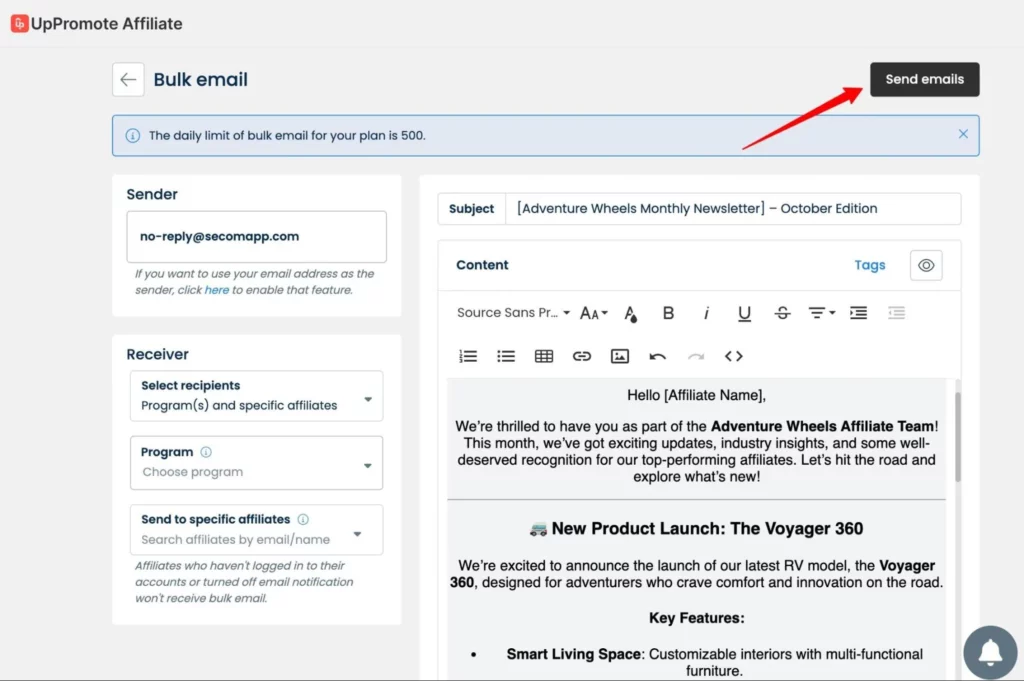
Task: Insert an image into the email
Action: coord(620,356)
